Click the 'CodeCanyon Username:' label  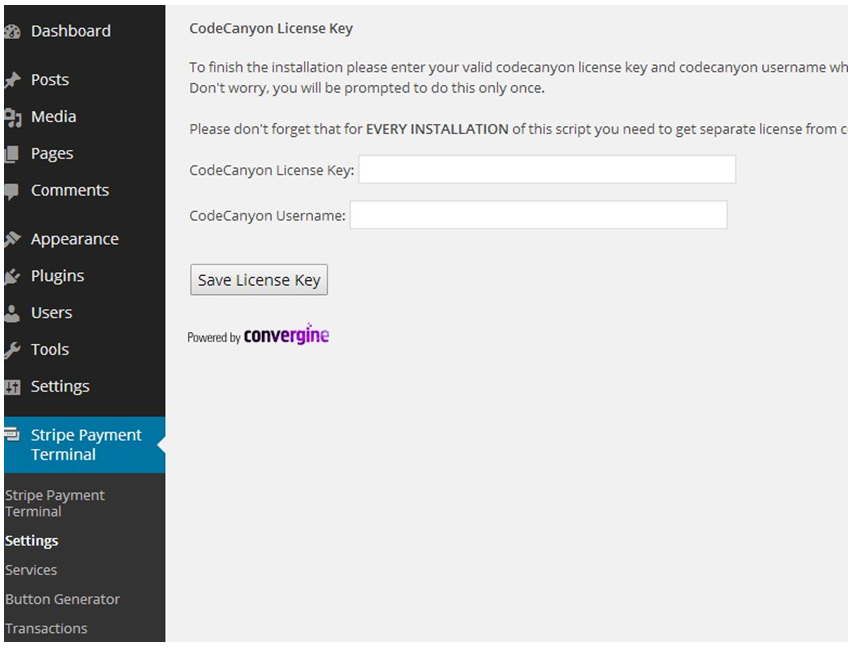coord(267,216)
